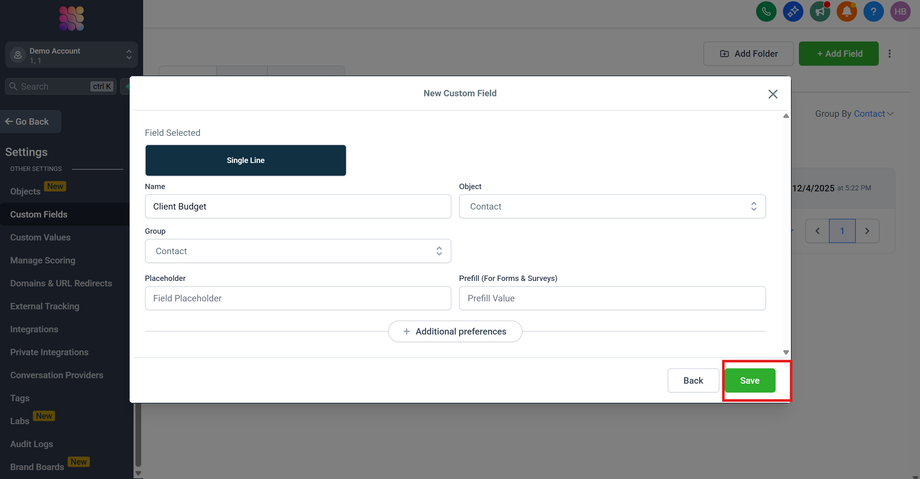The width and height of the screenshot is (920, 479).
Task: Click the green phone dialer icon
Action: (766, 12)
